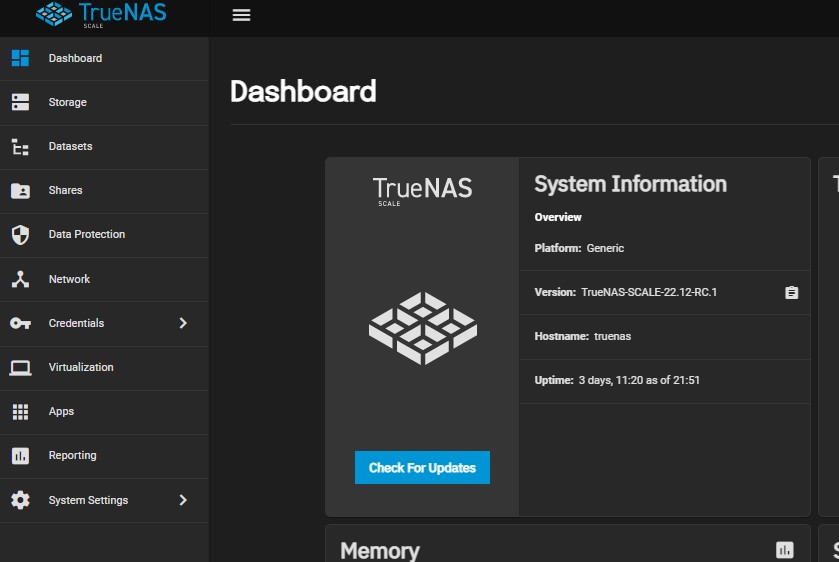Expand the System Settings submenu chevron
The image size is (839, 562).
(x=183, y=500)
